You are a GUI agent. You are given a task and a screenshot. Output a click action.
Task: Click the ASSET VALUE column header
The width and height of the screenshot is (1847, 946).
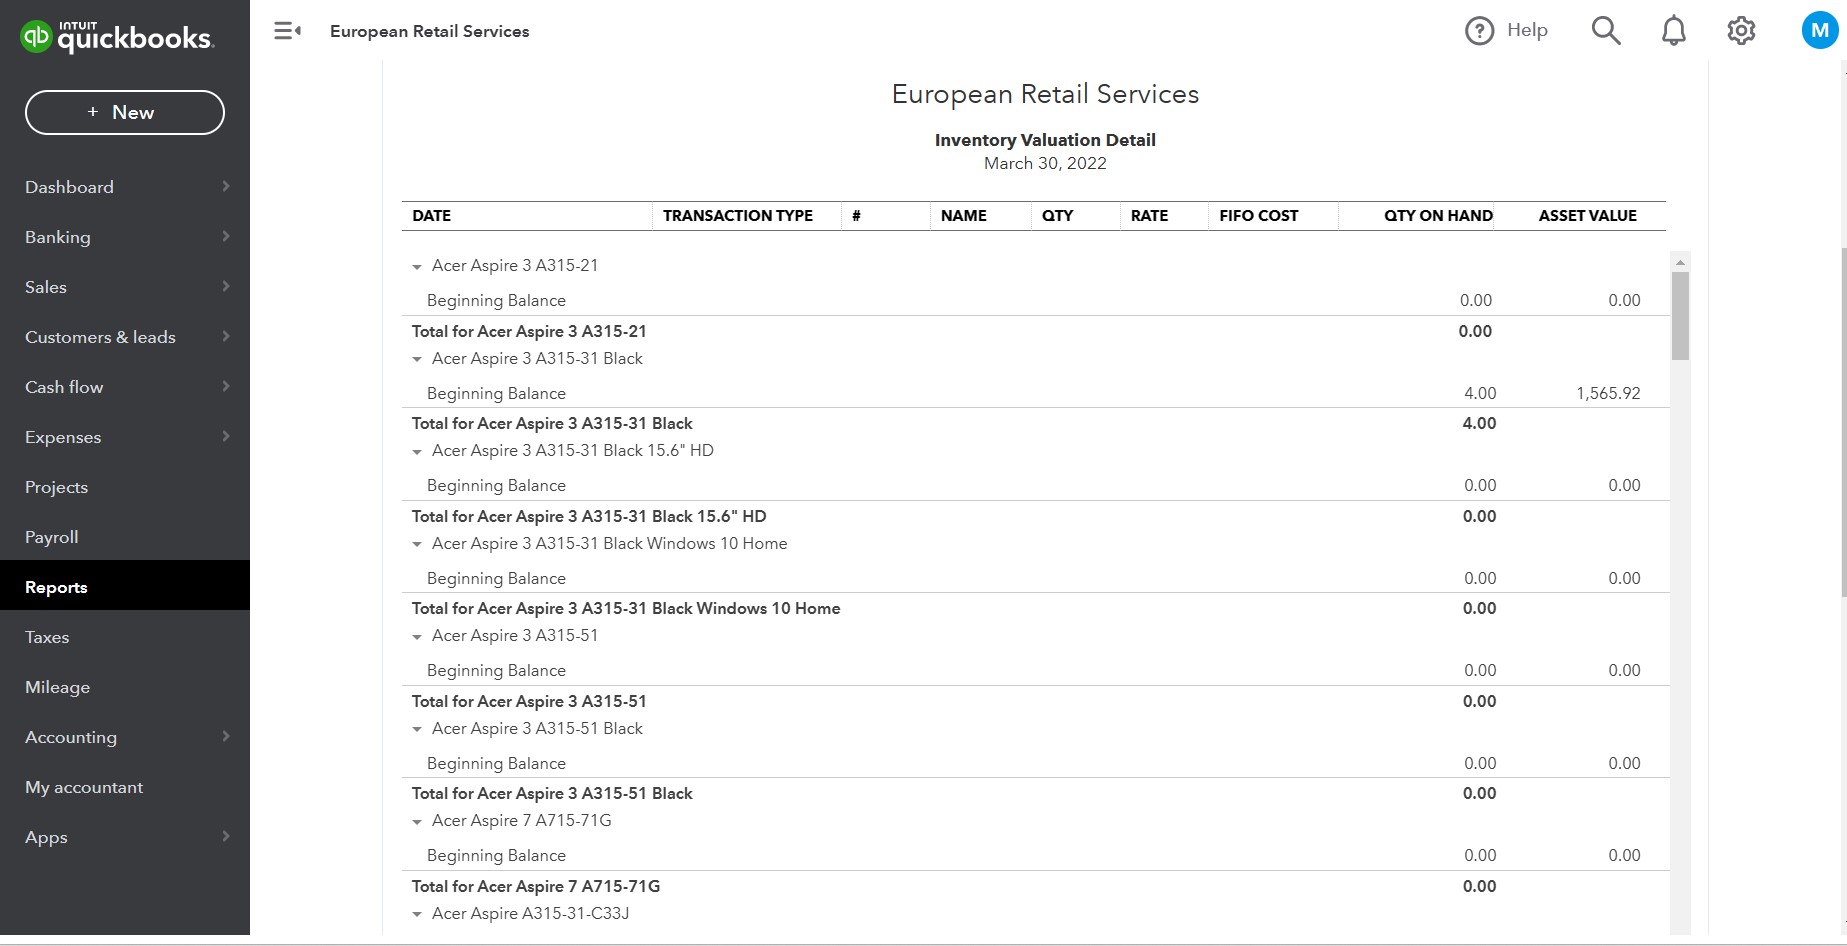1587,215
